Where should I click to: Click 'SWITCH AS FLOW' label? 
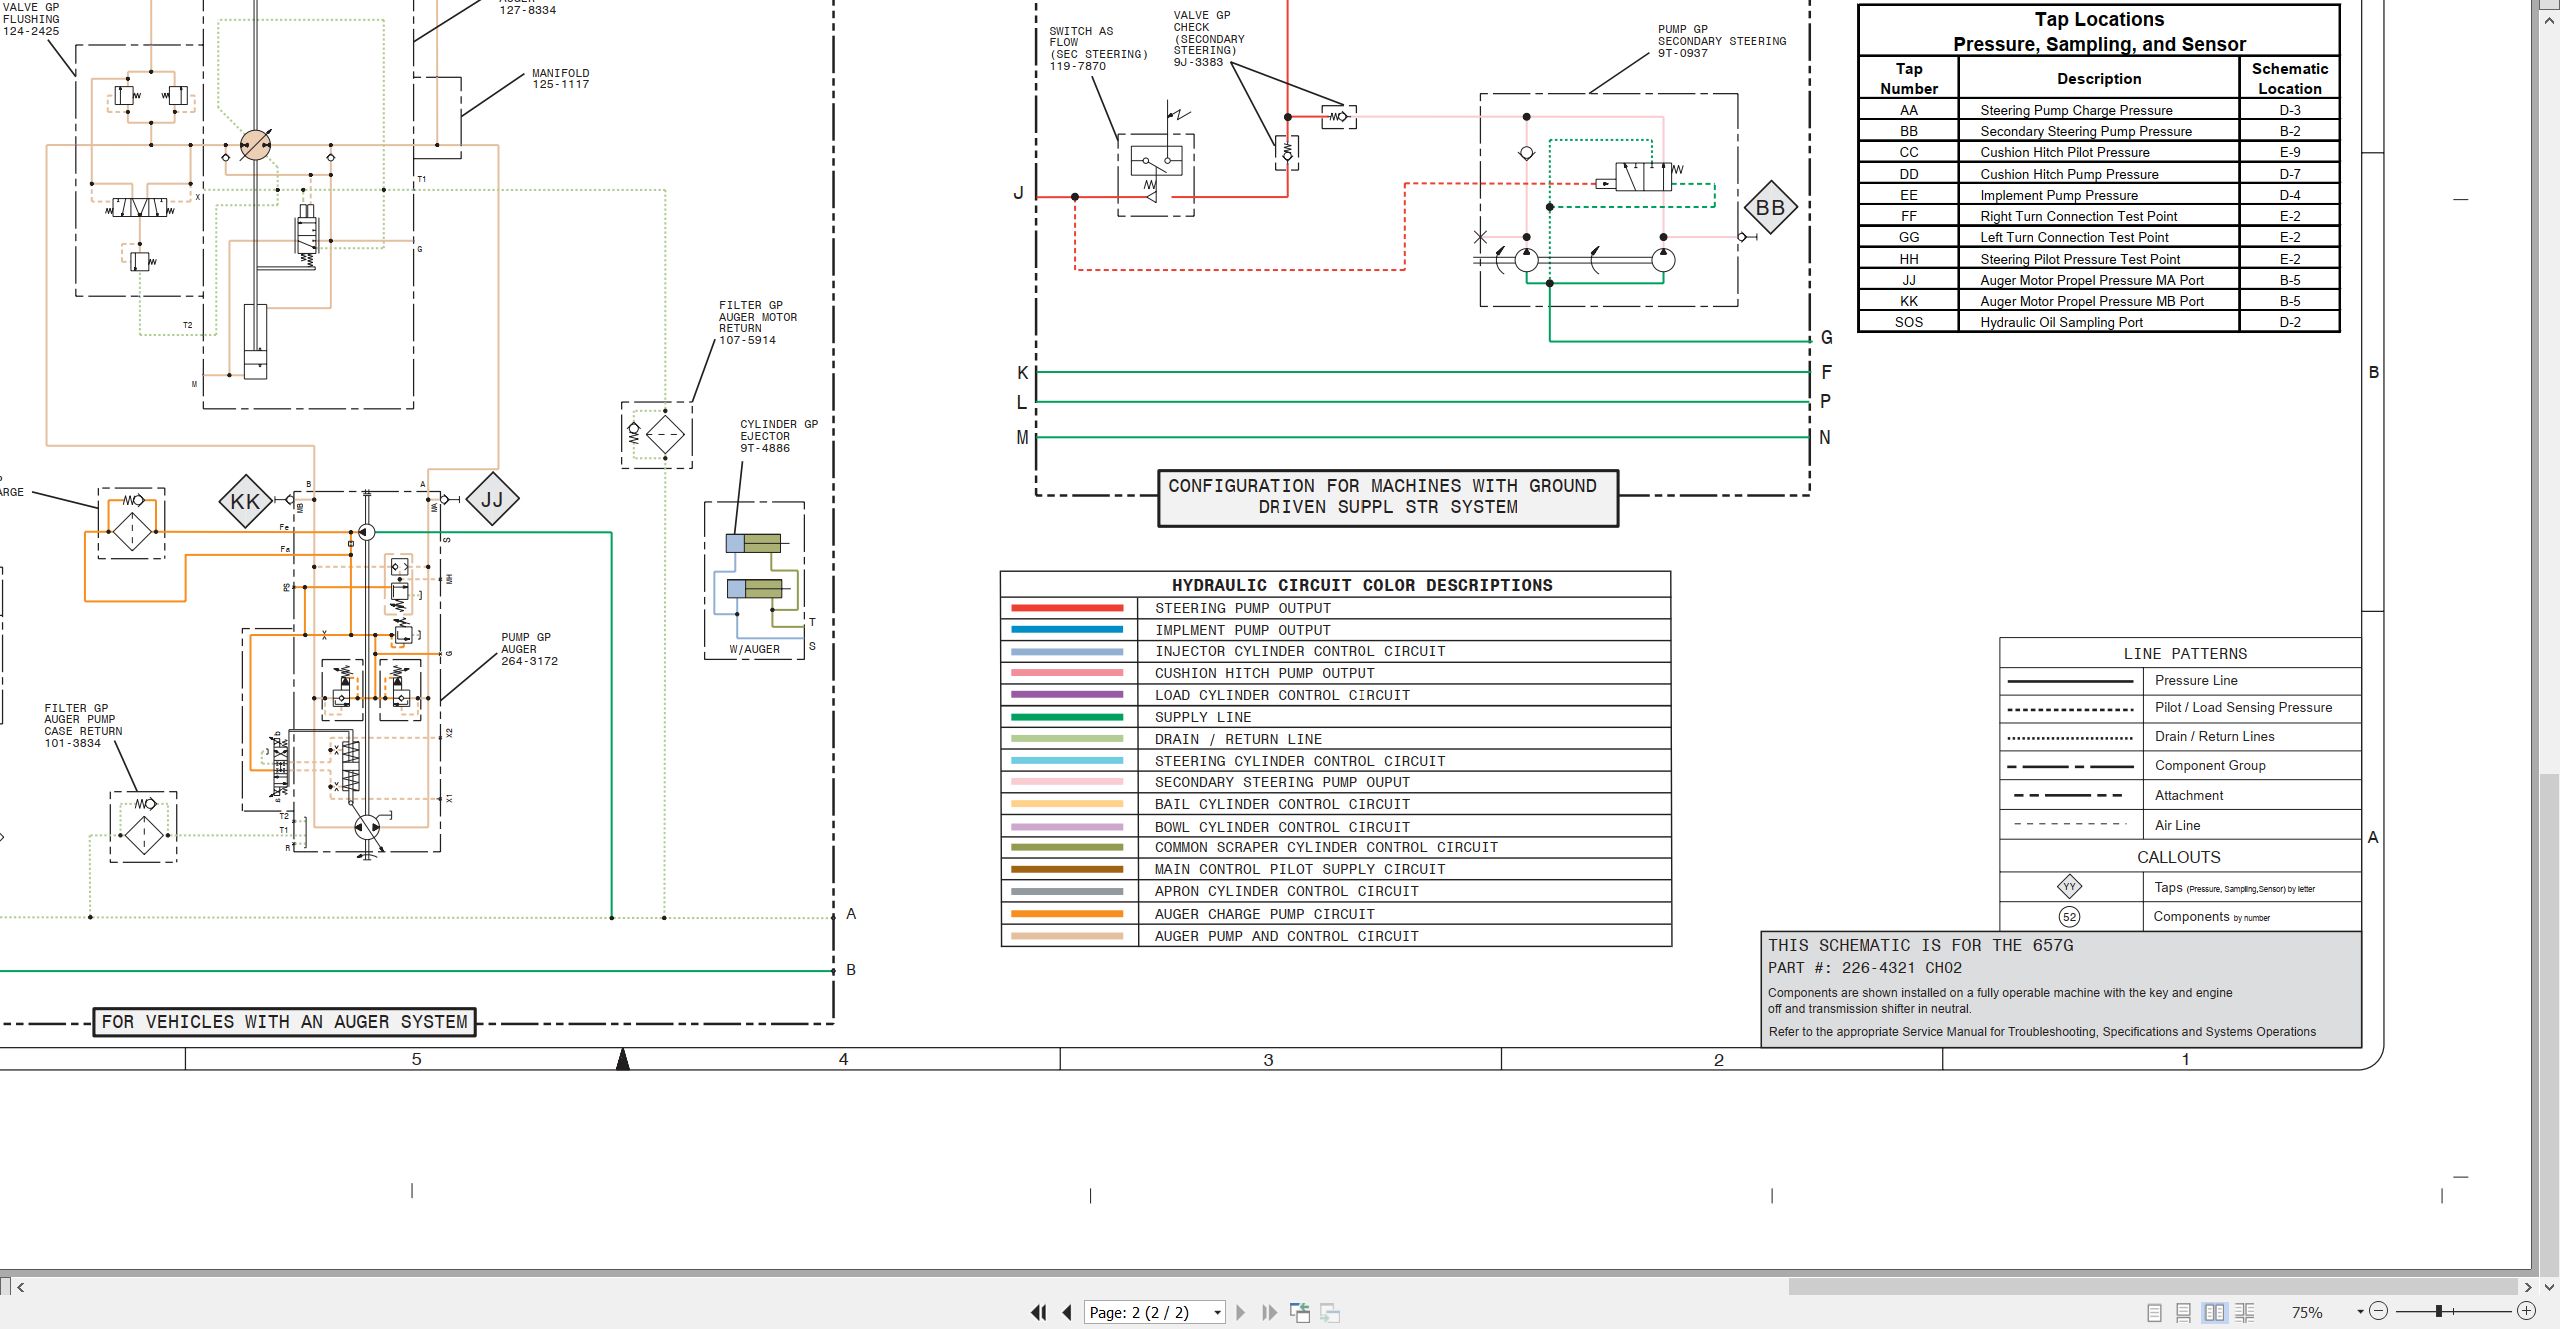tap(1098, 49)
